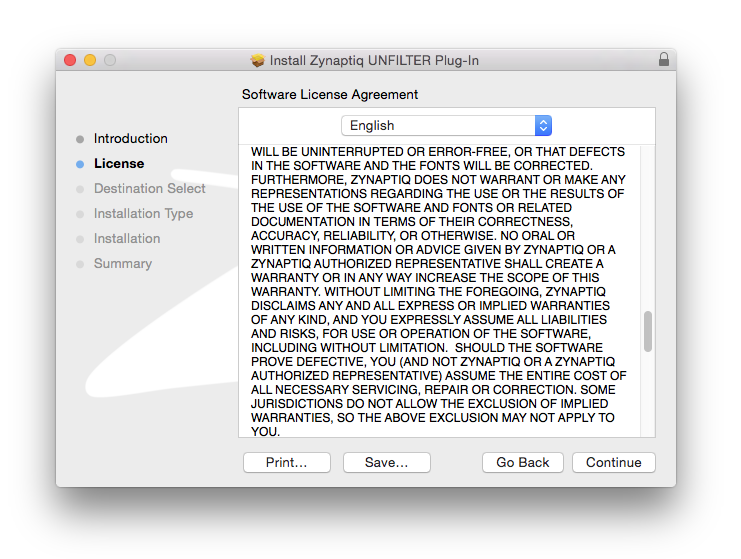The image size is (741, 559).
Task: Click the Destination Select step
Action: [x=149, y=189]
